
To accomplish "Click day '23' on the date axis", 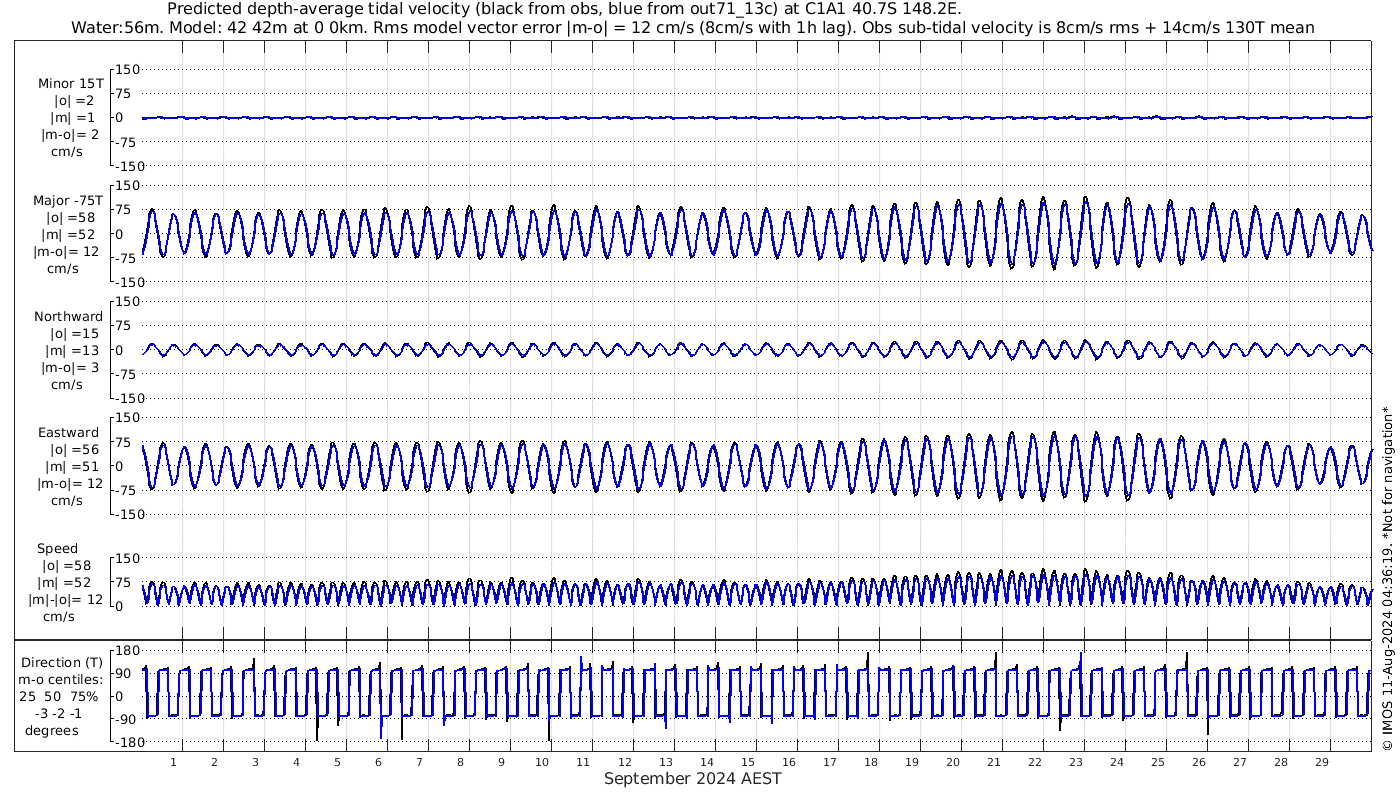I will (x=1075, y=762).
